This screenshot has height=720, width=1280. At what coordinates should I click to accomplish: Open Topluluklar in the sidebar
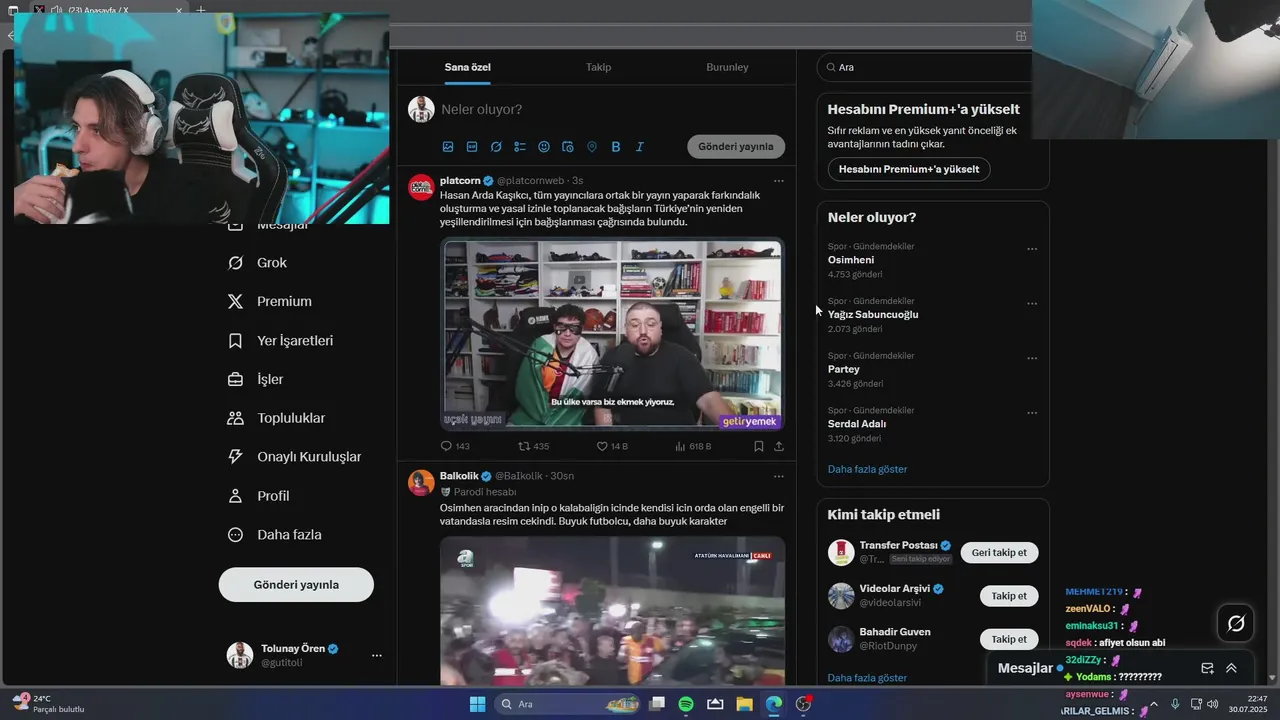(x=277, y=418)
